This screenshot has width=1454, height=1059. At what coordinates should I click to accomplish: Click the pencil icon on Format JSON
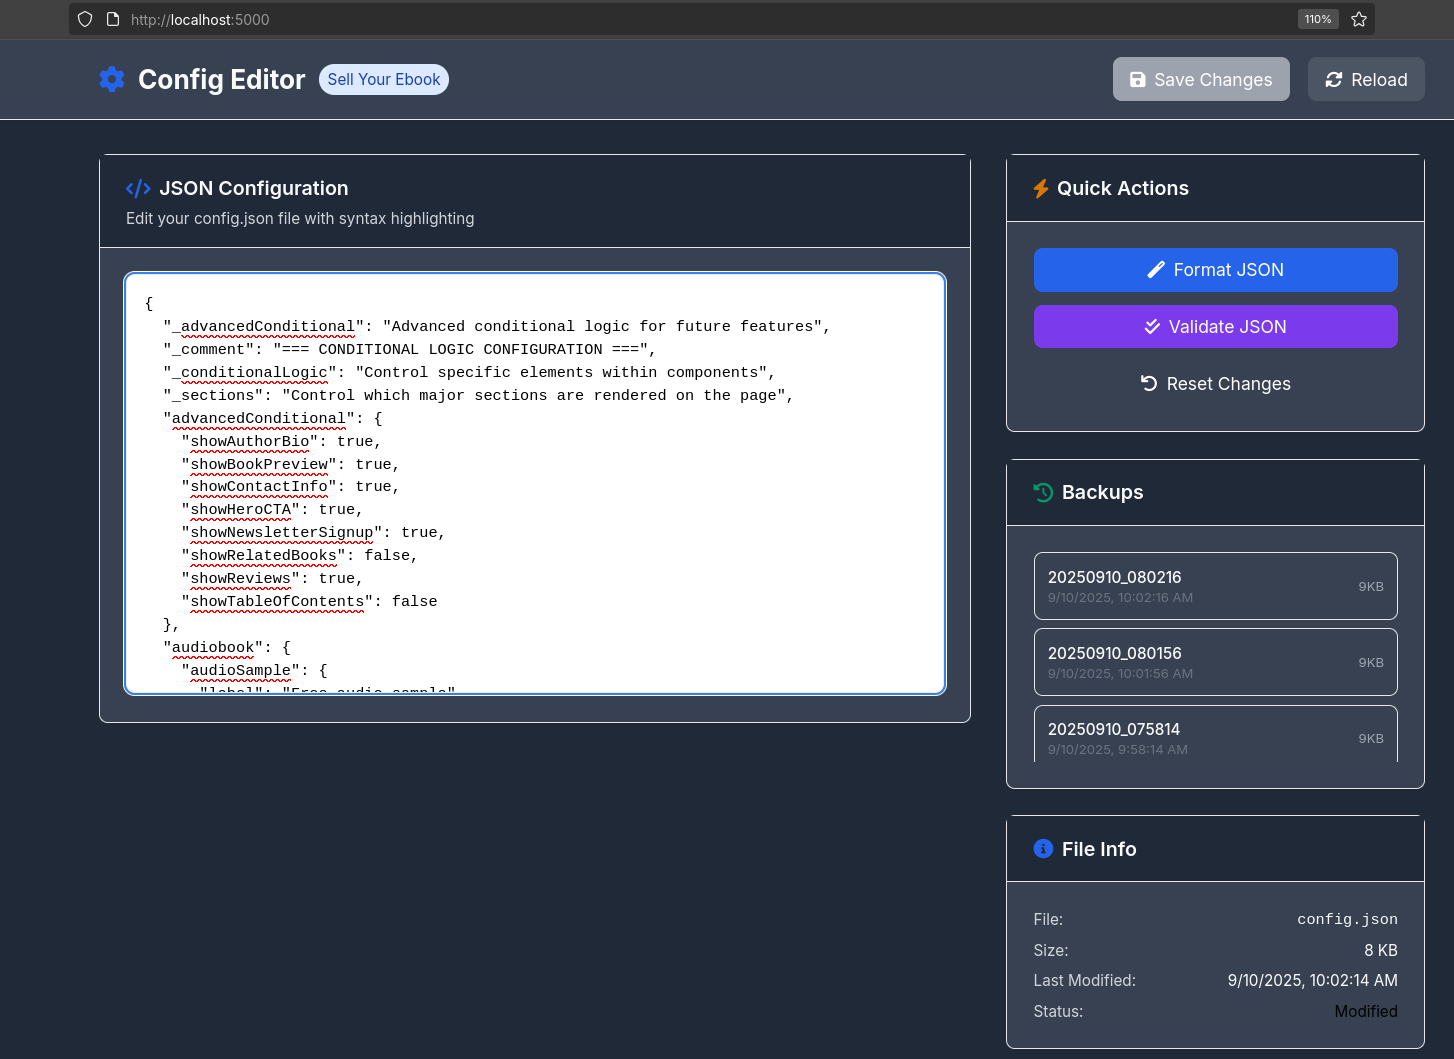(1156, 269)
